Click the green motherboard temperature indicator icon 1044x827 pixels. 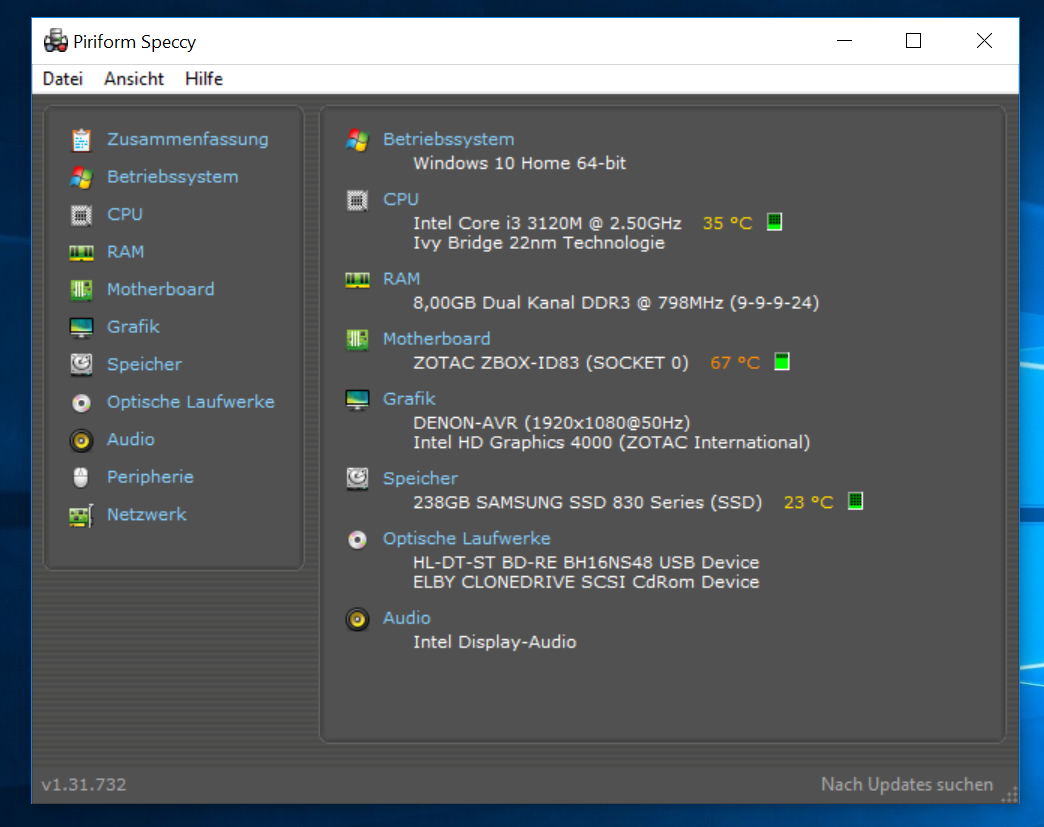point(782,362)
